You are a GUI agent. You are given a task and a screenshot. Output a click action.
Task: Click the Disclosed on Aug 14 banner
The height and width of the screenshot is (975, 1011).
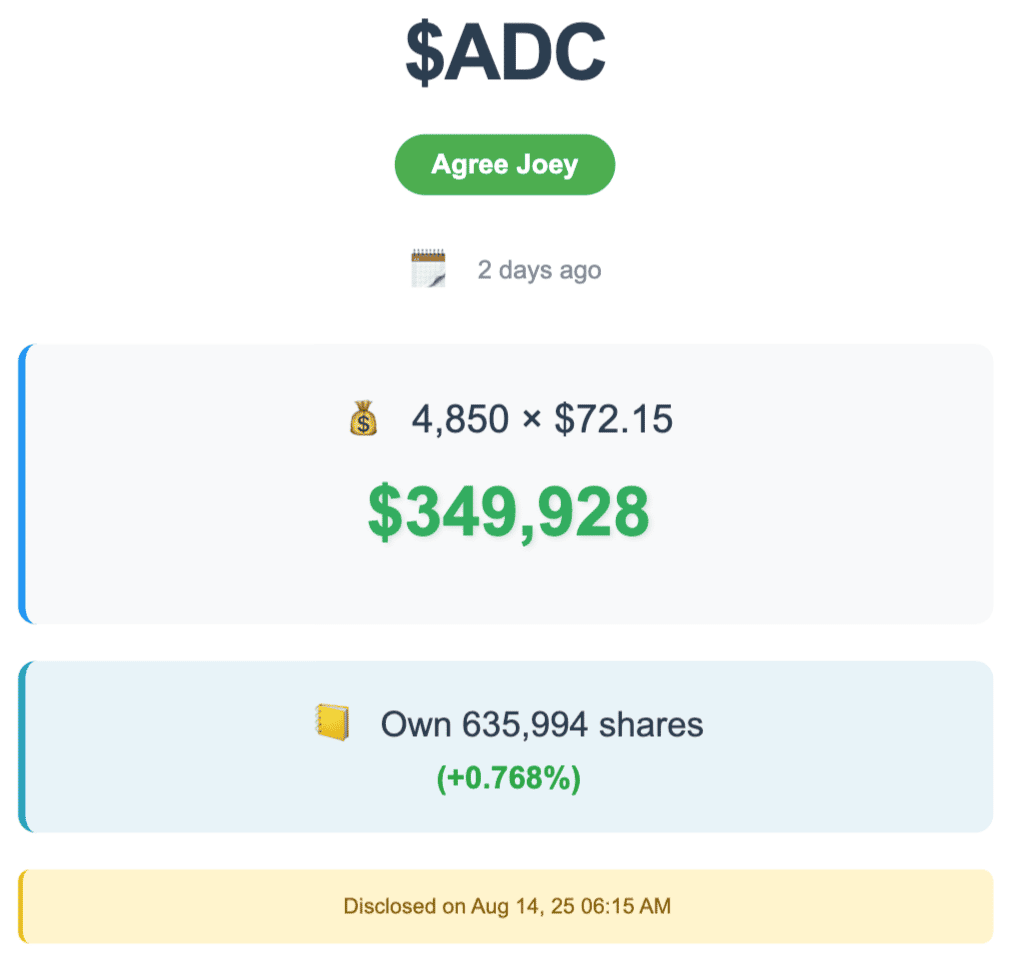(507, 906)
